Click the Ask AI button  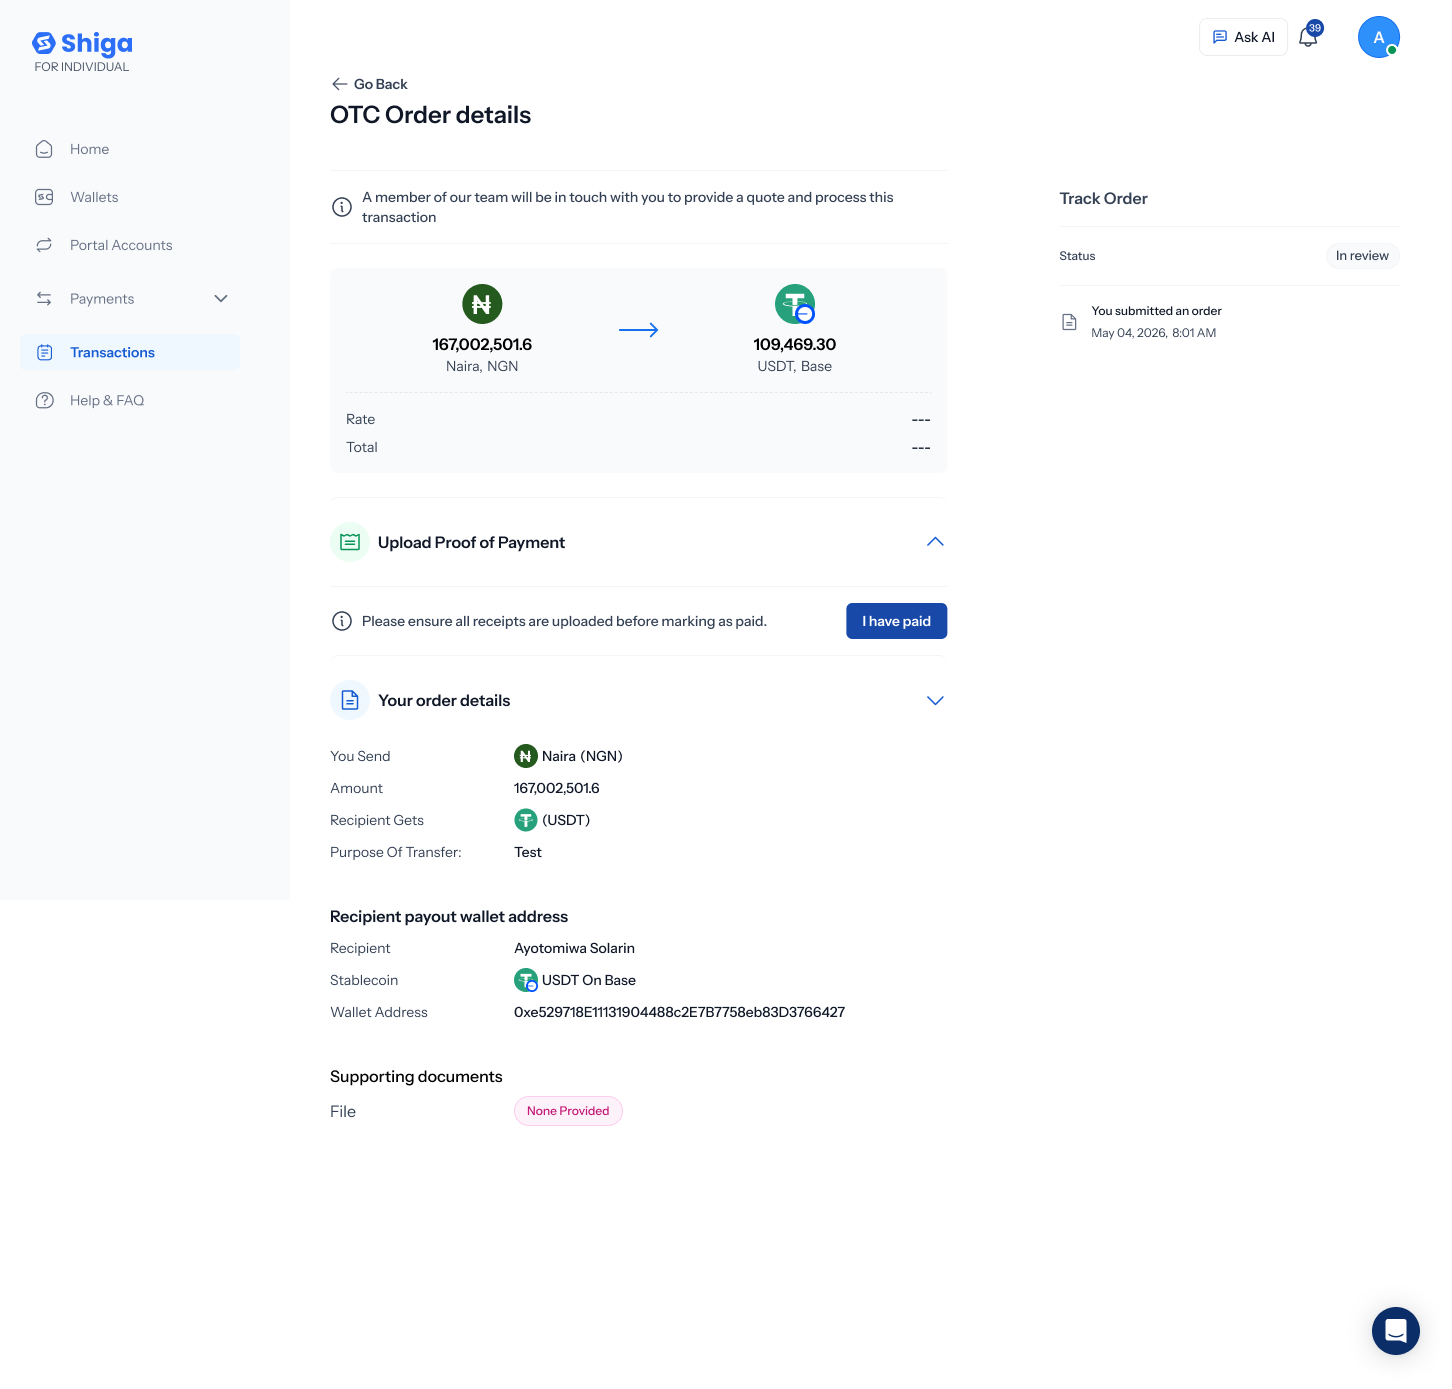point(1243,37)
